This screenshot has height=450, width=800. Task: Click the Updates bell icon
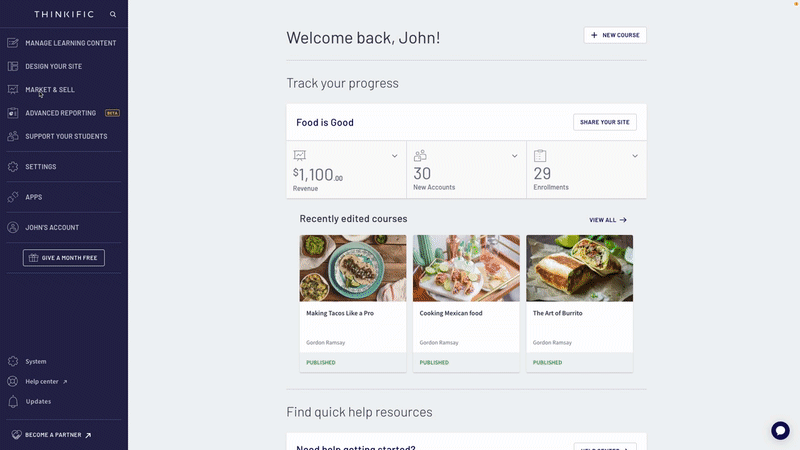(x=13, y=402)
